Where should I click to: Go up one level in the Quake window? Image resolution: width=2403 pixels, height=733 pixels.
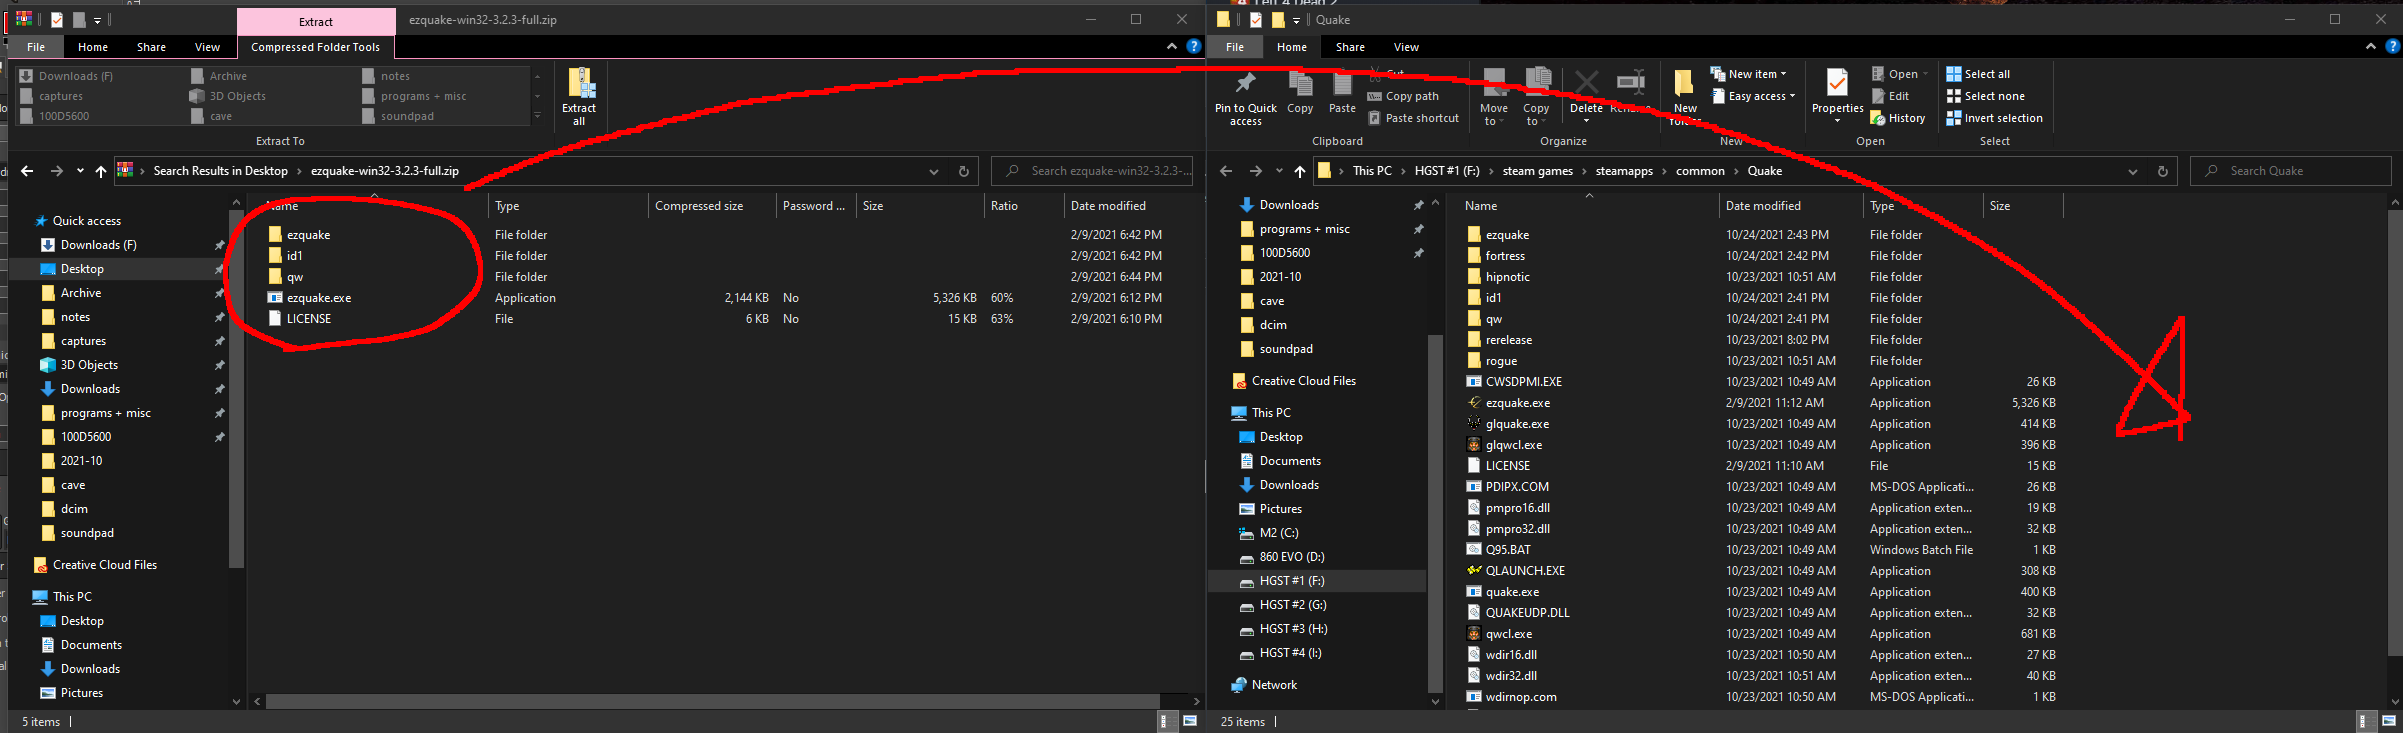click(x=1300, y=171)
